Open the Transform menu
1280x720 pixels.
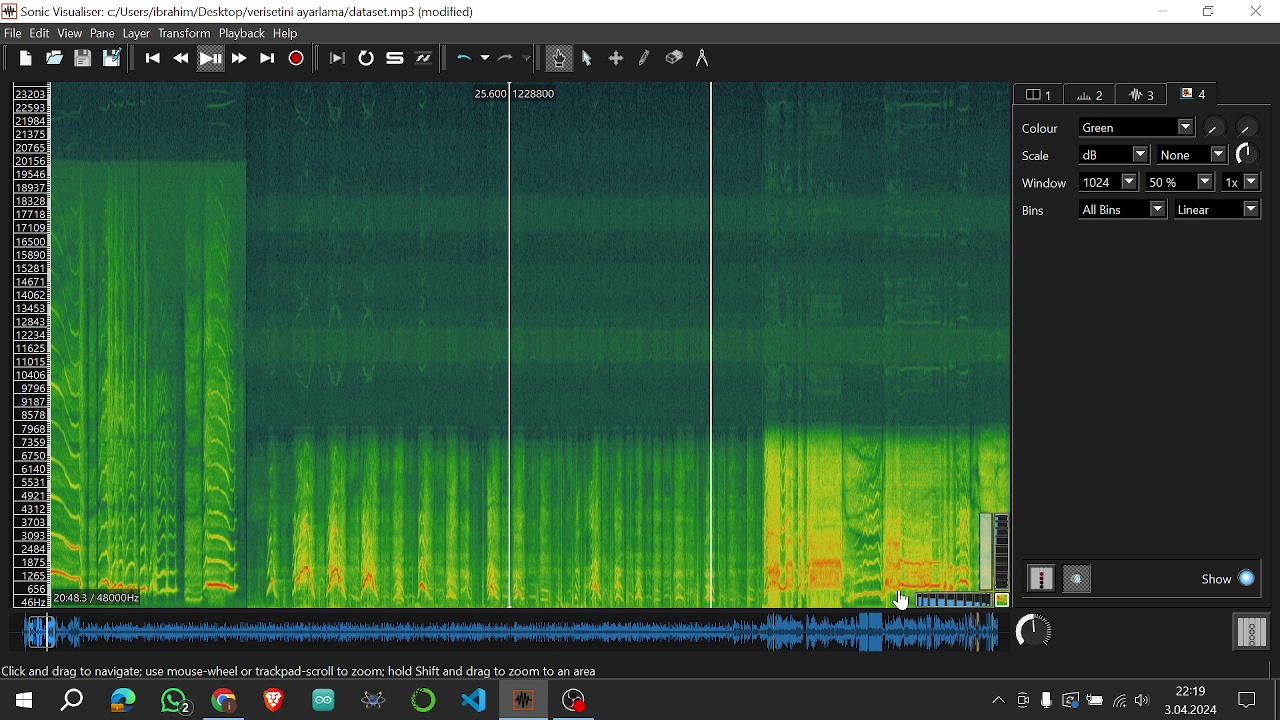(x=184, y=33)
